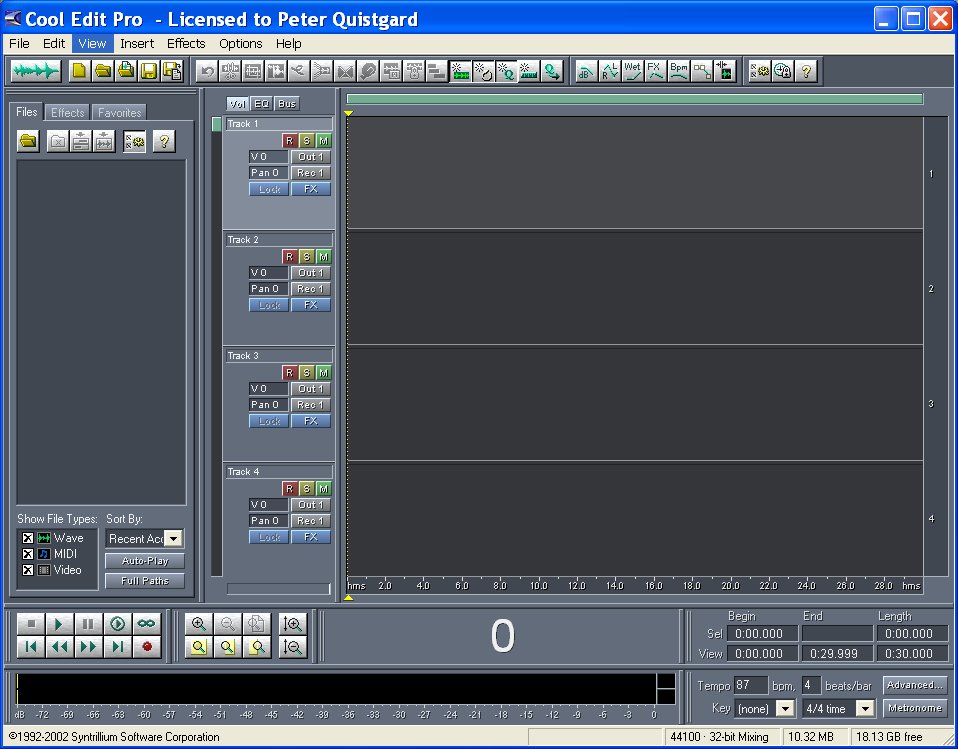The height and width of the screenshot is (749, 958).
Task: Click Play Looped infinity button
Action: click(147, 624)
